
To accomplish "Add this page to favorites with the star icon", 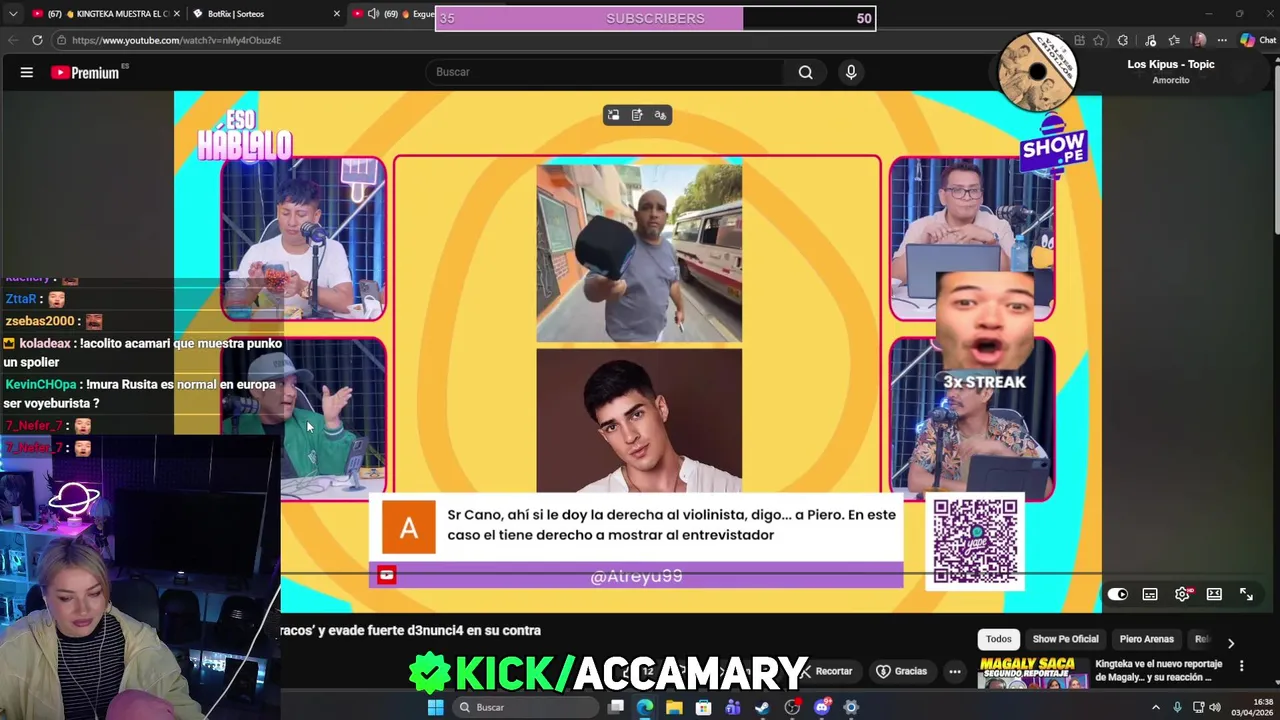I will pos(1098,40).
